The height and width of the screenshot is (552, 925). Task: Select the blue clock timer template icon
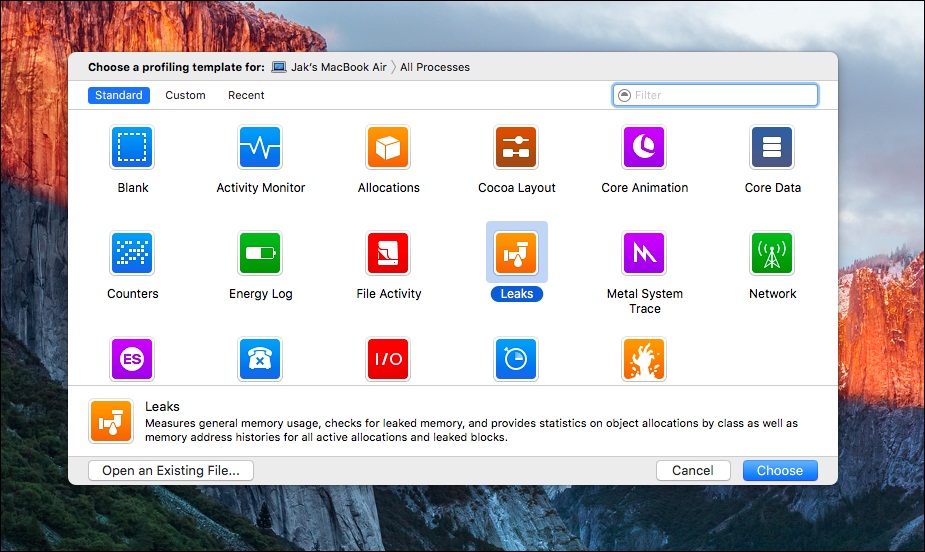(x=516, y=359)
